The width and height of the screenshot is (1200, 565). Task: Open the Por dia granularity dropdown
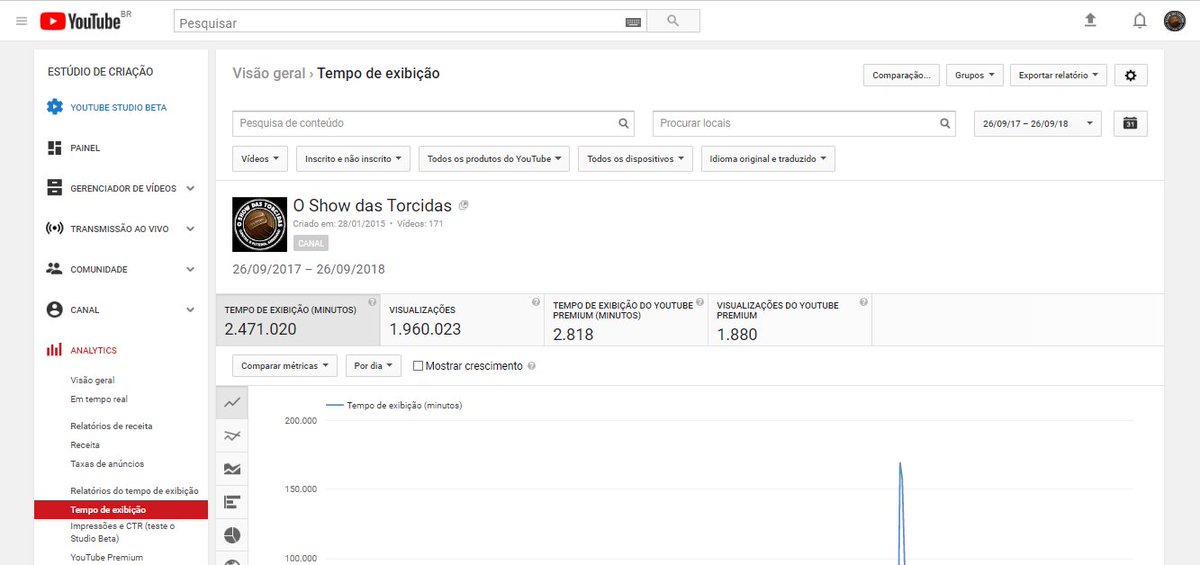pos(373,366)
